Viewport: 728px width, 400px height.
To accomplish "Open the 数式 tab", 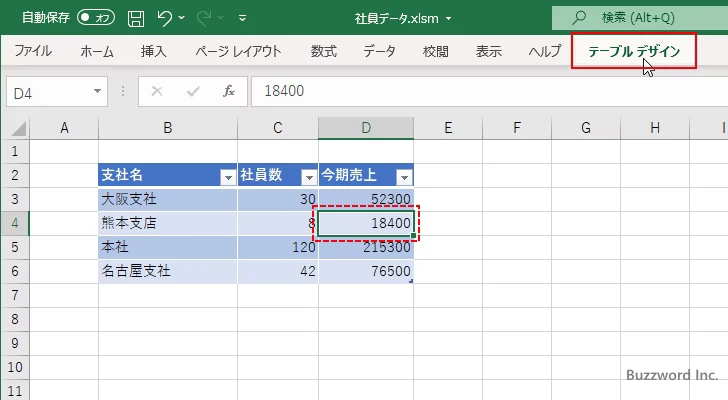I will pos(324,51).
